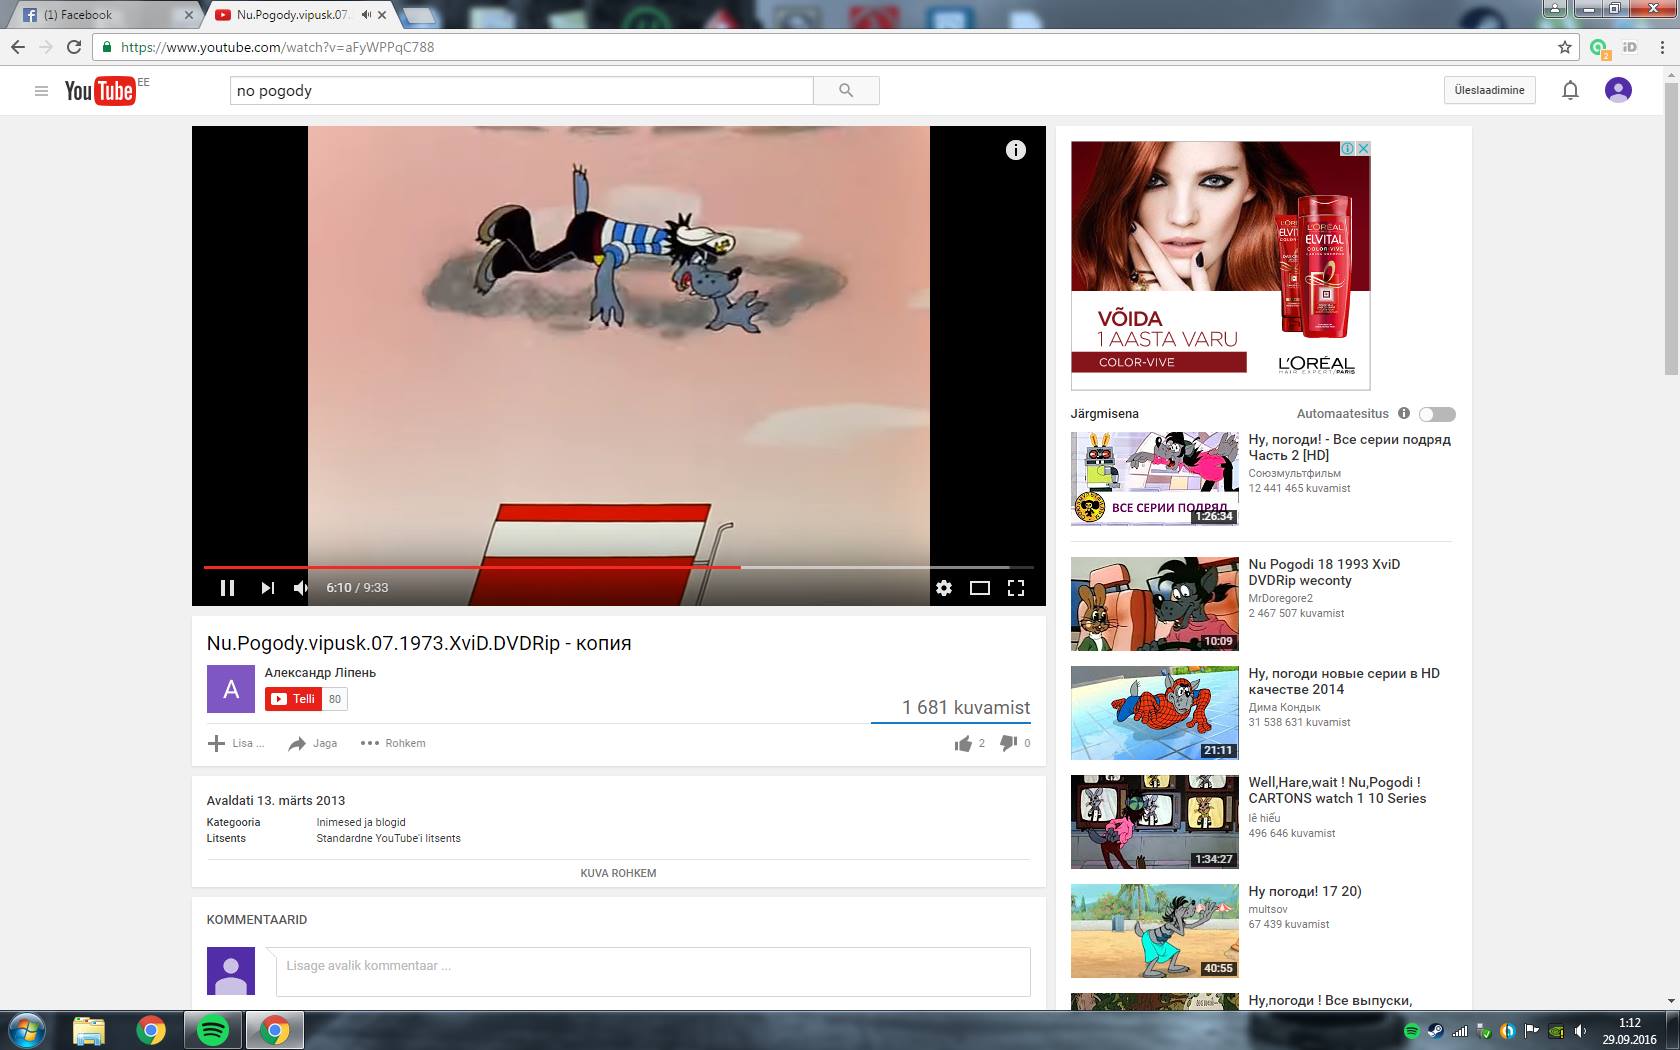Skip to the next video
The width and height of the screenshot is (1680, 1050).
[267, 588]
